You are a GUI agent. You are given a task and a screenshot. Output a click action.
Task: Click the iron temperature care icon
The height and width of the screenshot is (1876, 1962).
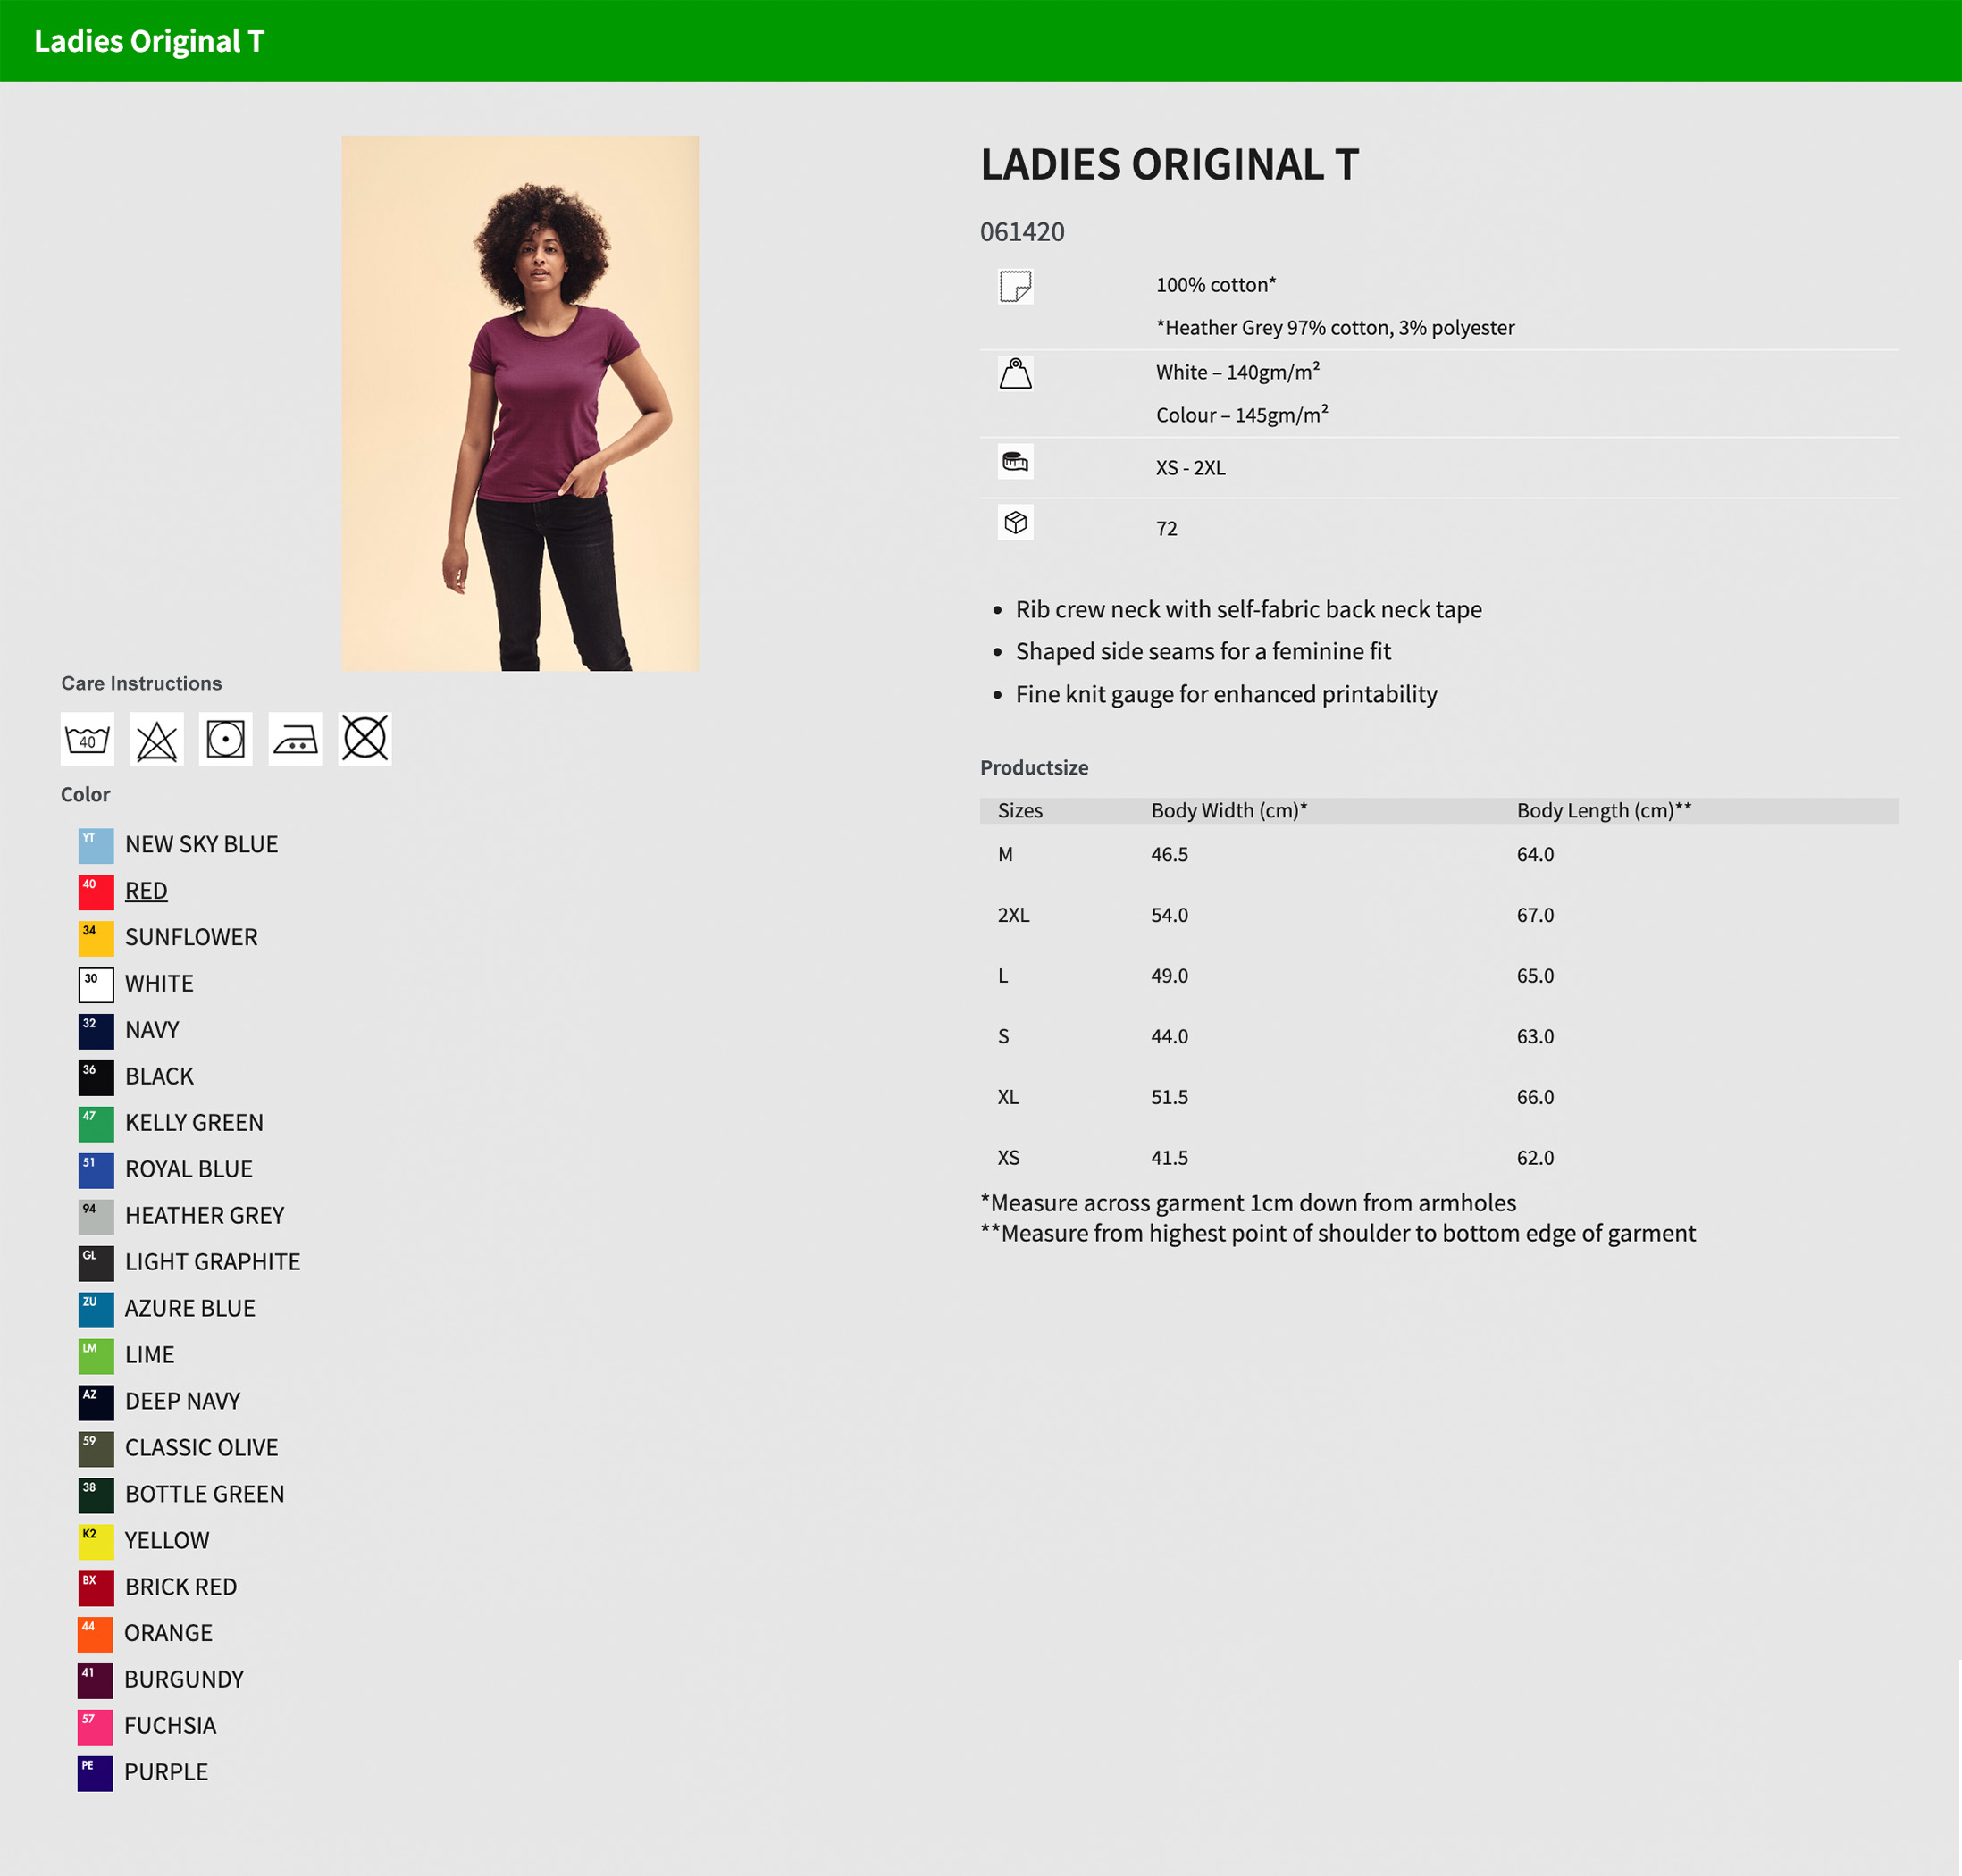tap(295, 739)
